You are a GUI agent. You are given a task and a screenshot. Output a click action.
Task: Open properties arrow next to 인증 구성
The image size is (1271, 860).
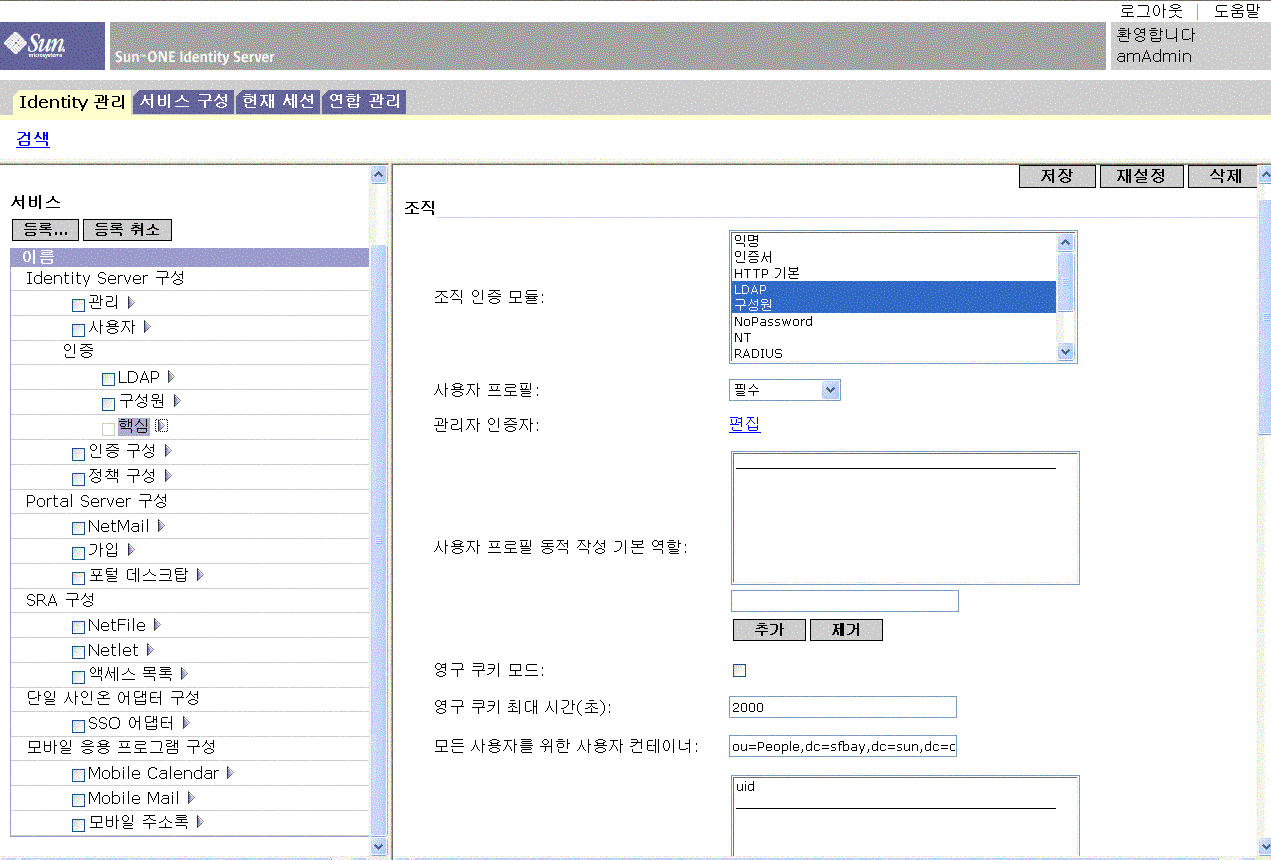click(167, 451)
